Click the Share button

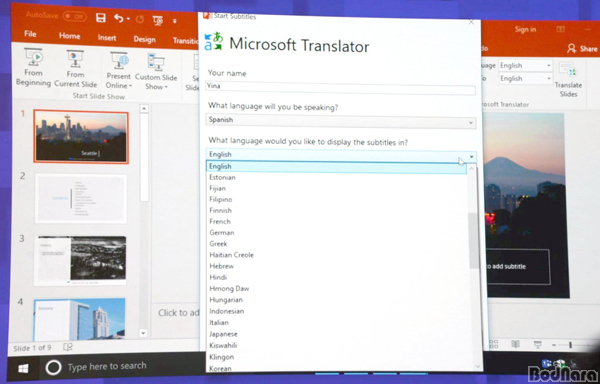pos(582,49)
